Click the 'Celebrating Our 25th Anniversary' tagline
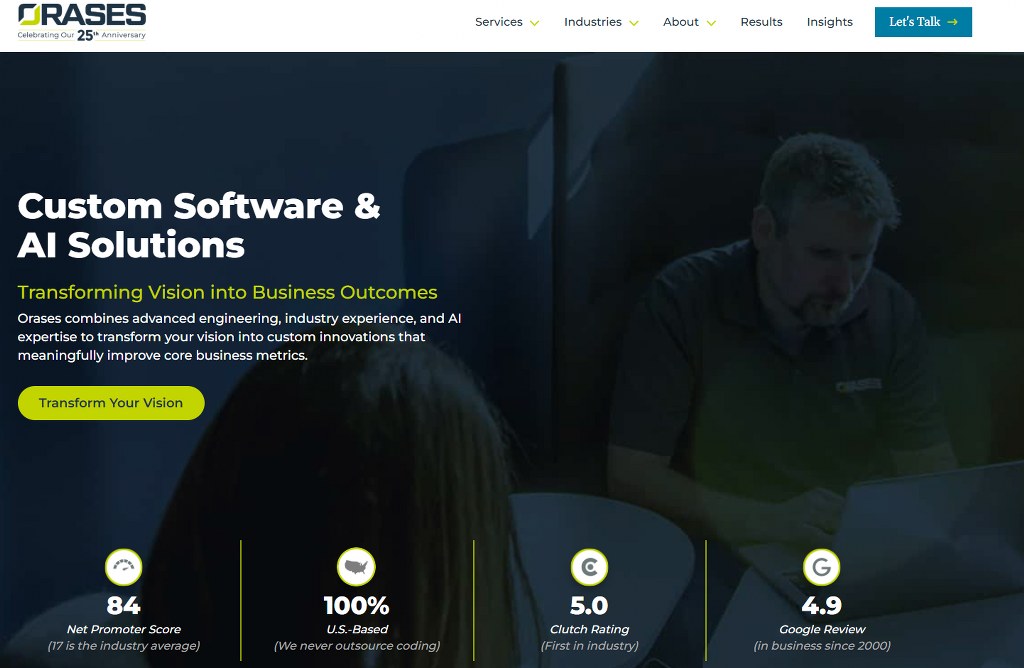Screen dimensions: 1024x668 pyautogui.click(x=82, y=35)
